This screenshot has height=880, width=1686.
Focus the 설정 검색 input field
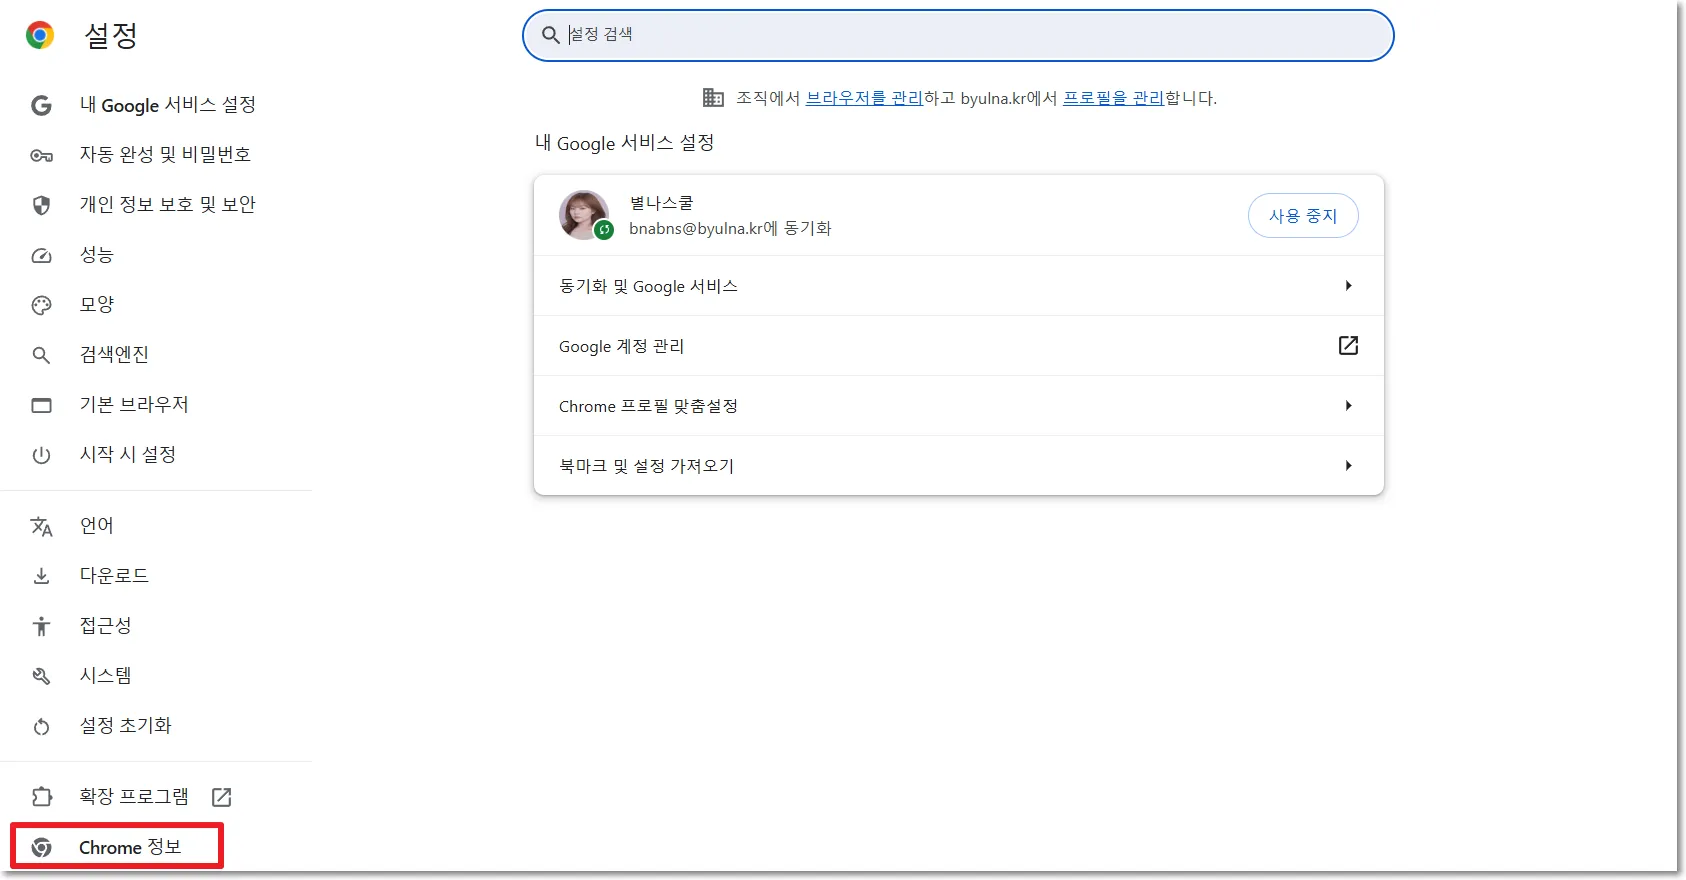coord(958,36)
